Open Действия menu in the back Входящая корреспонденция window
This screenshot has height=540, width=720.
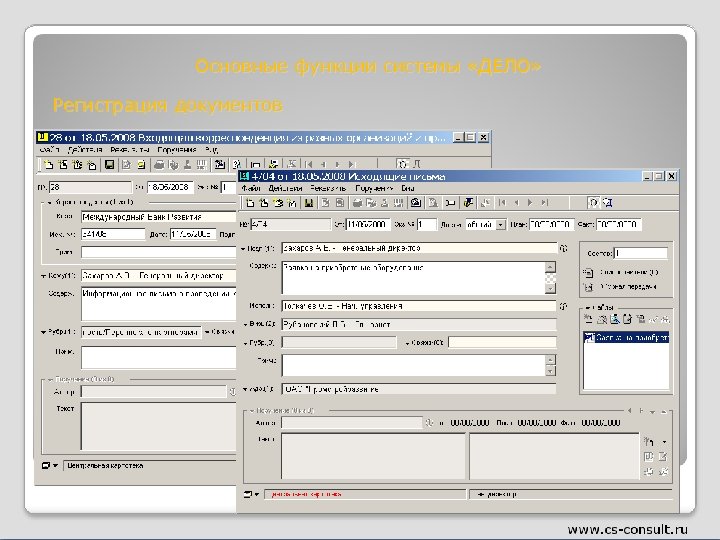click(85, 150)
